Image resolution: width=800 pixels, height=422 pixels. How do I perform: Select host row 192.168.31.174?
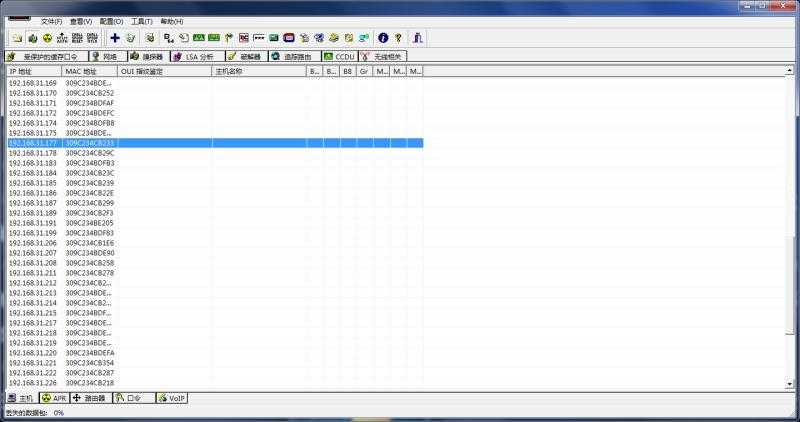pos(215,123)
